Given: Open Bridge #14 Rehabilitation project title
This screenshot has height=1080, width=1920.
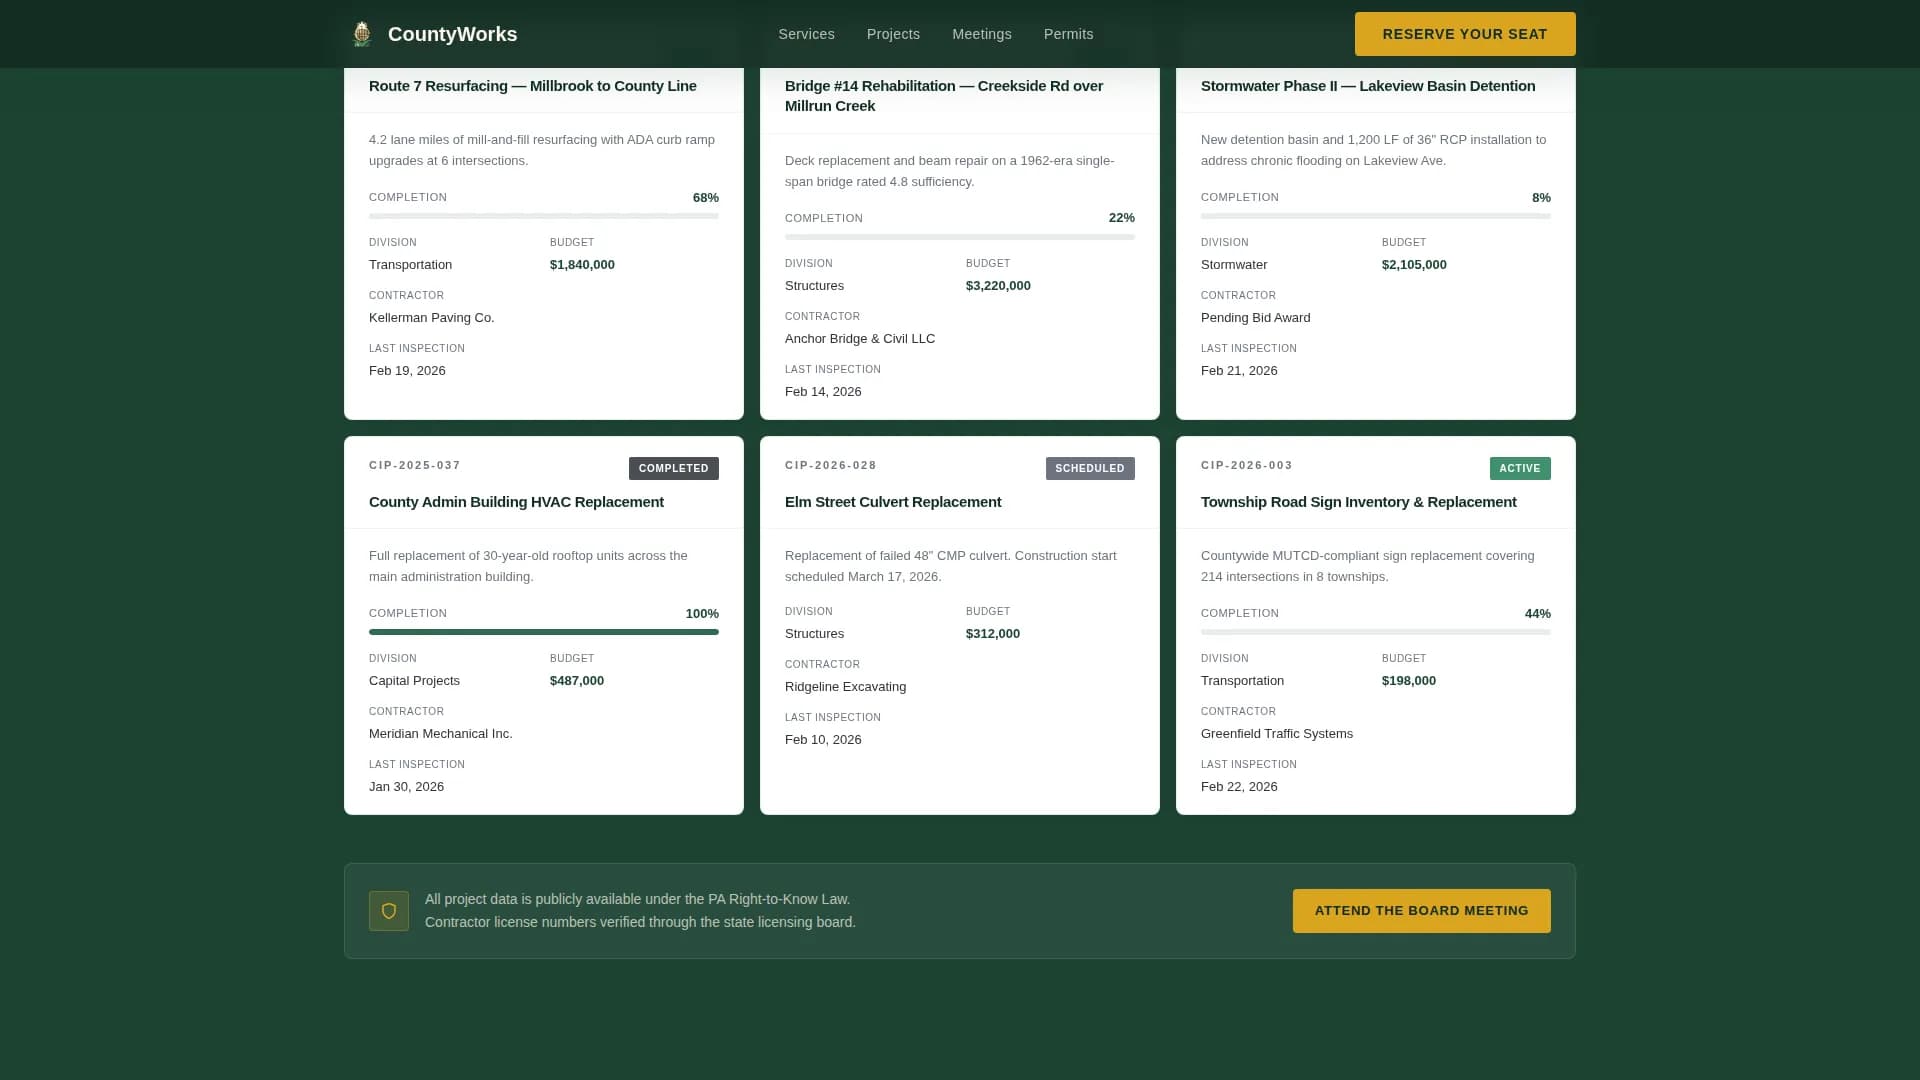Looking at the screenshot, I should (944, 96).
